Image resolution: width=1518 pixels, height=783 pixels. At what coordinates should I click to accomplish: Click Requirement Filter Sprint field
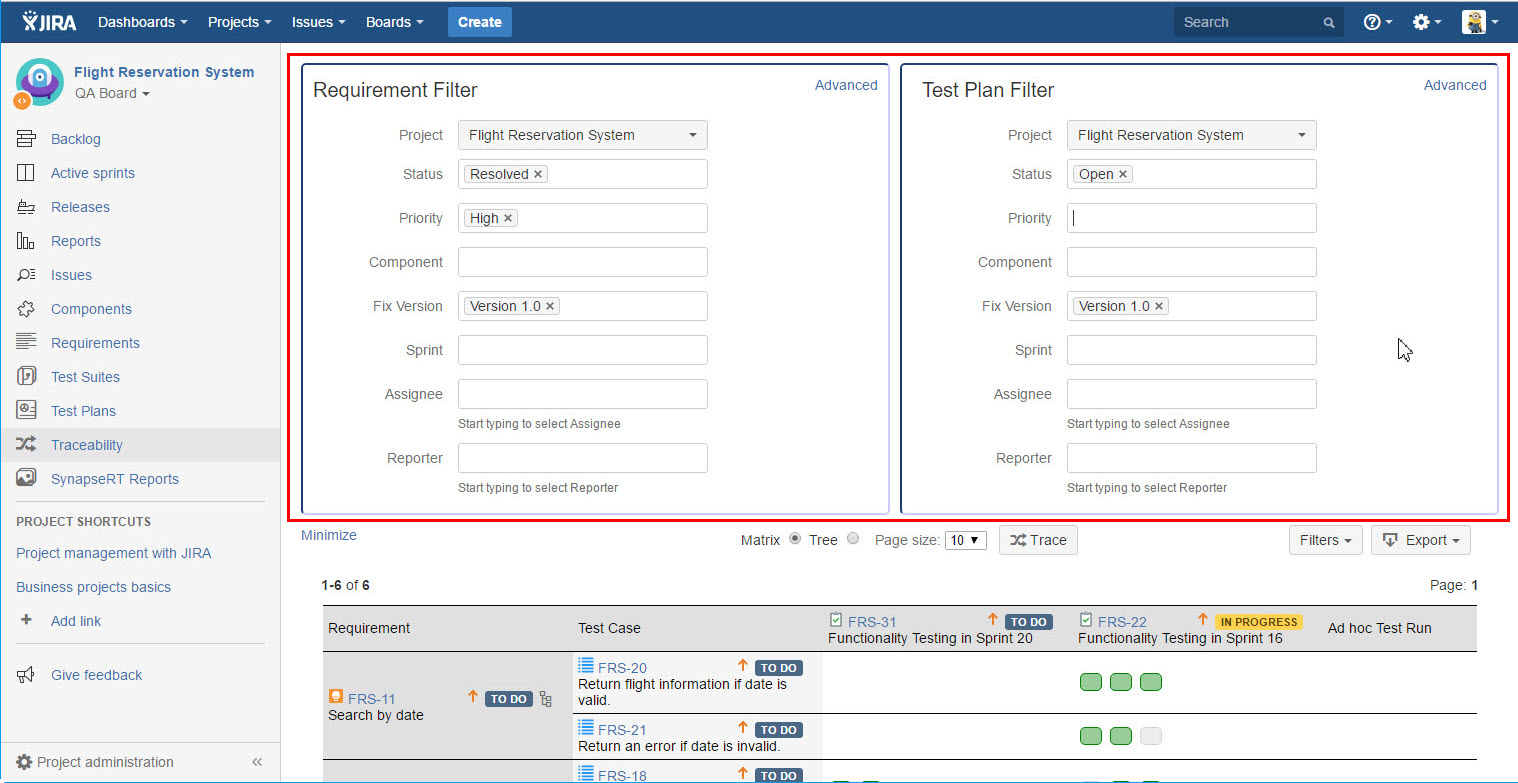tap(583, 350)
